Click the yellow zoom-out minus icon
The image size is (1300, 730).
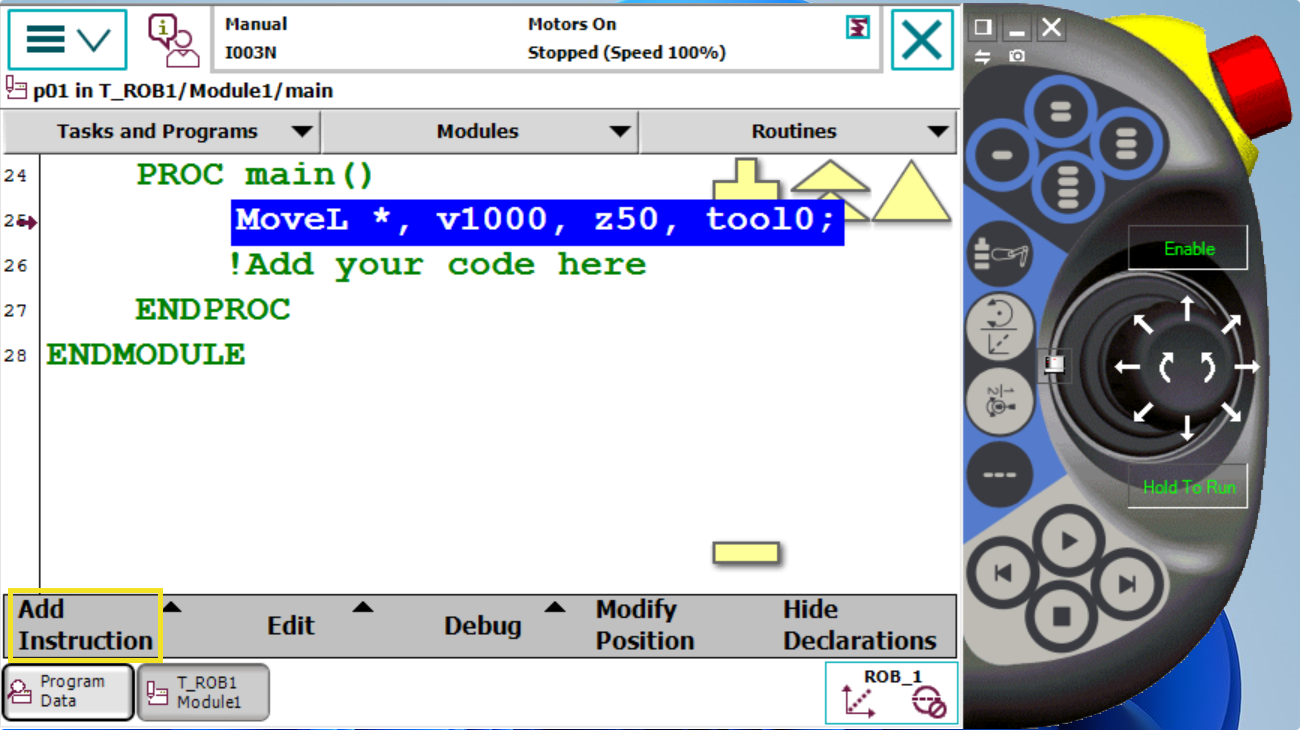(745, 552)
